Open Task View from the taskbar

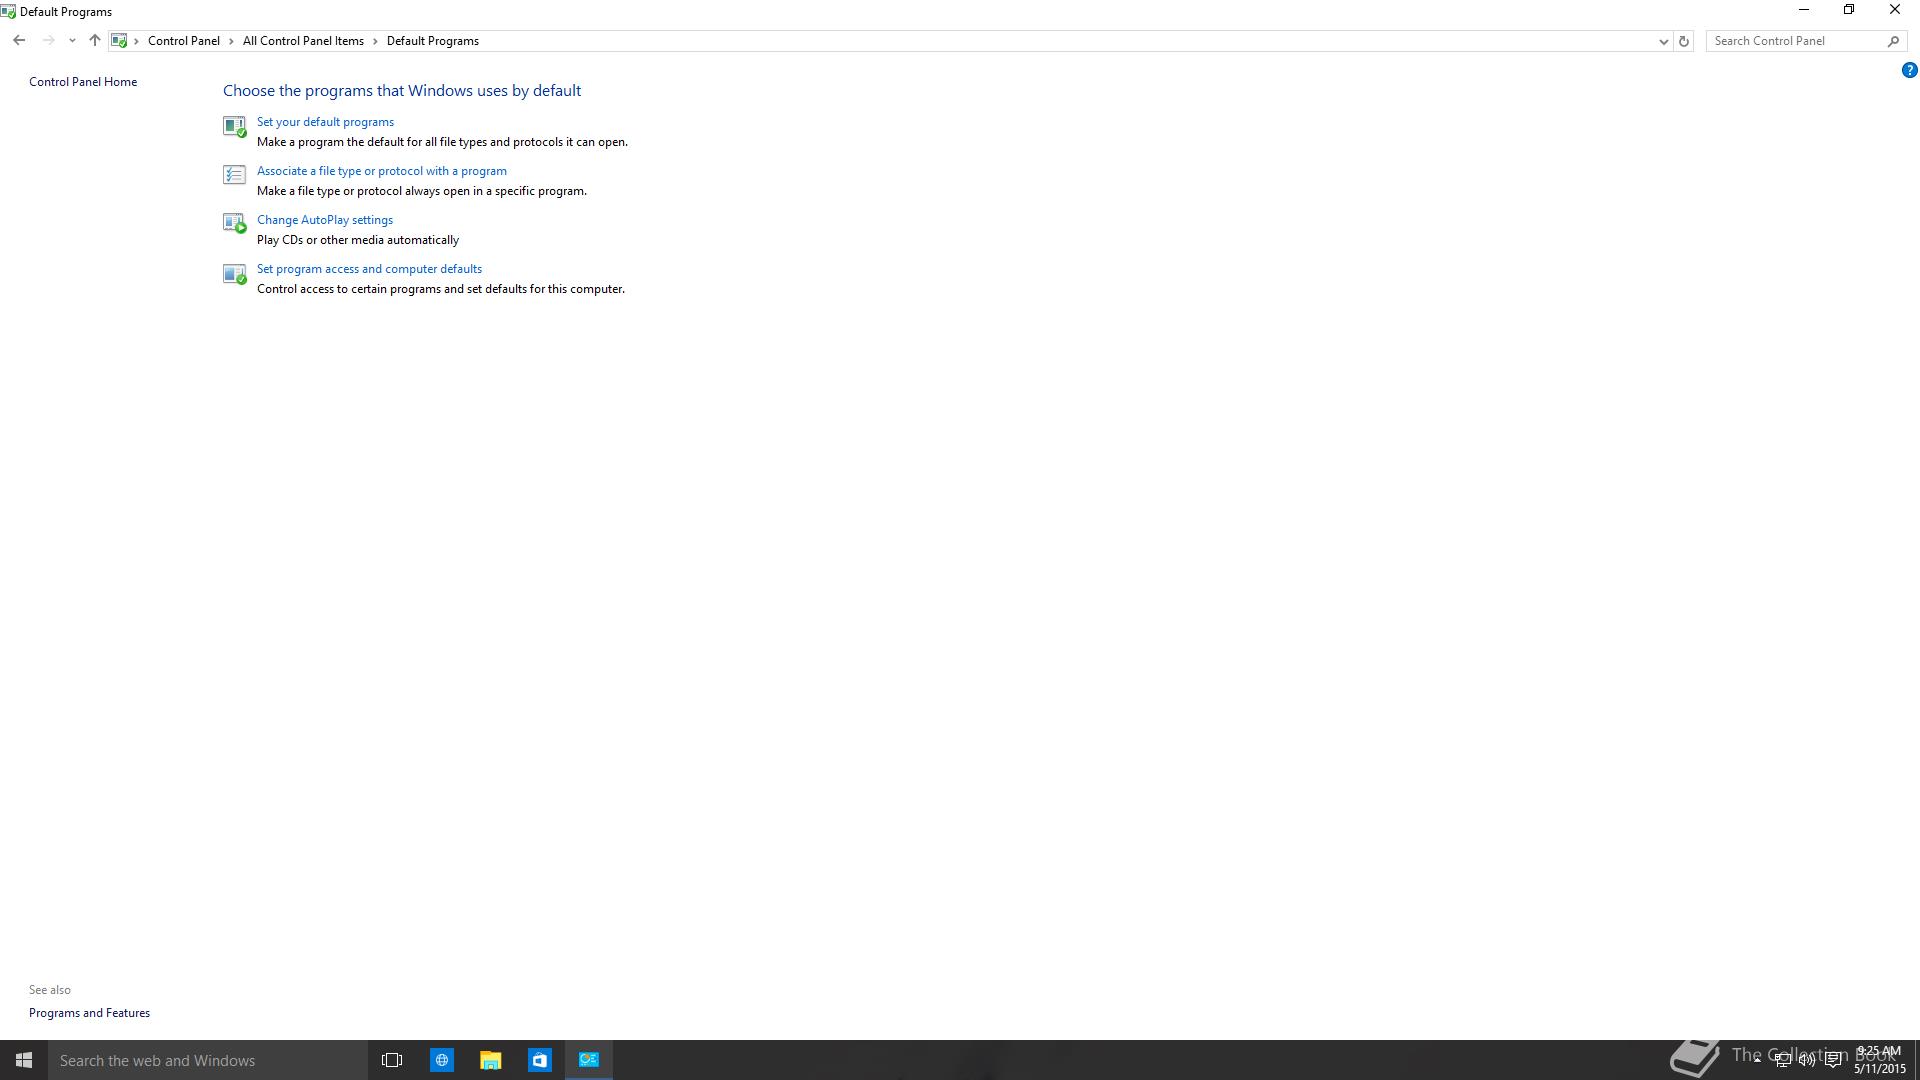[x=392, y=1060]
